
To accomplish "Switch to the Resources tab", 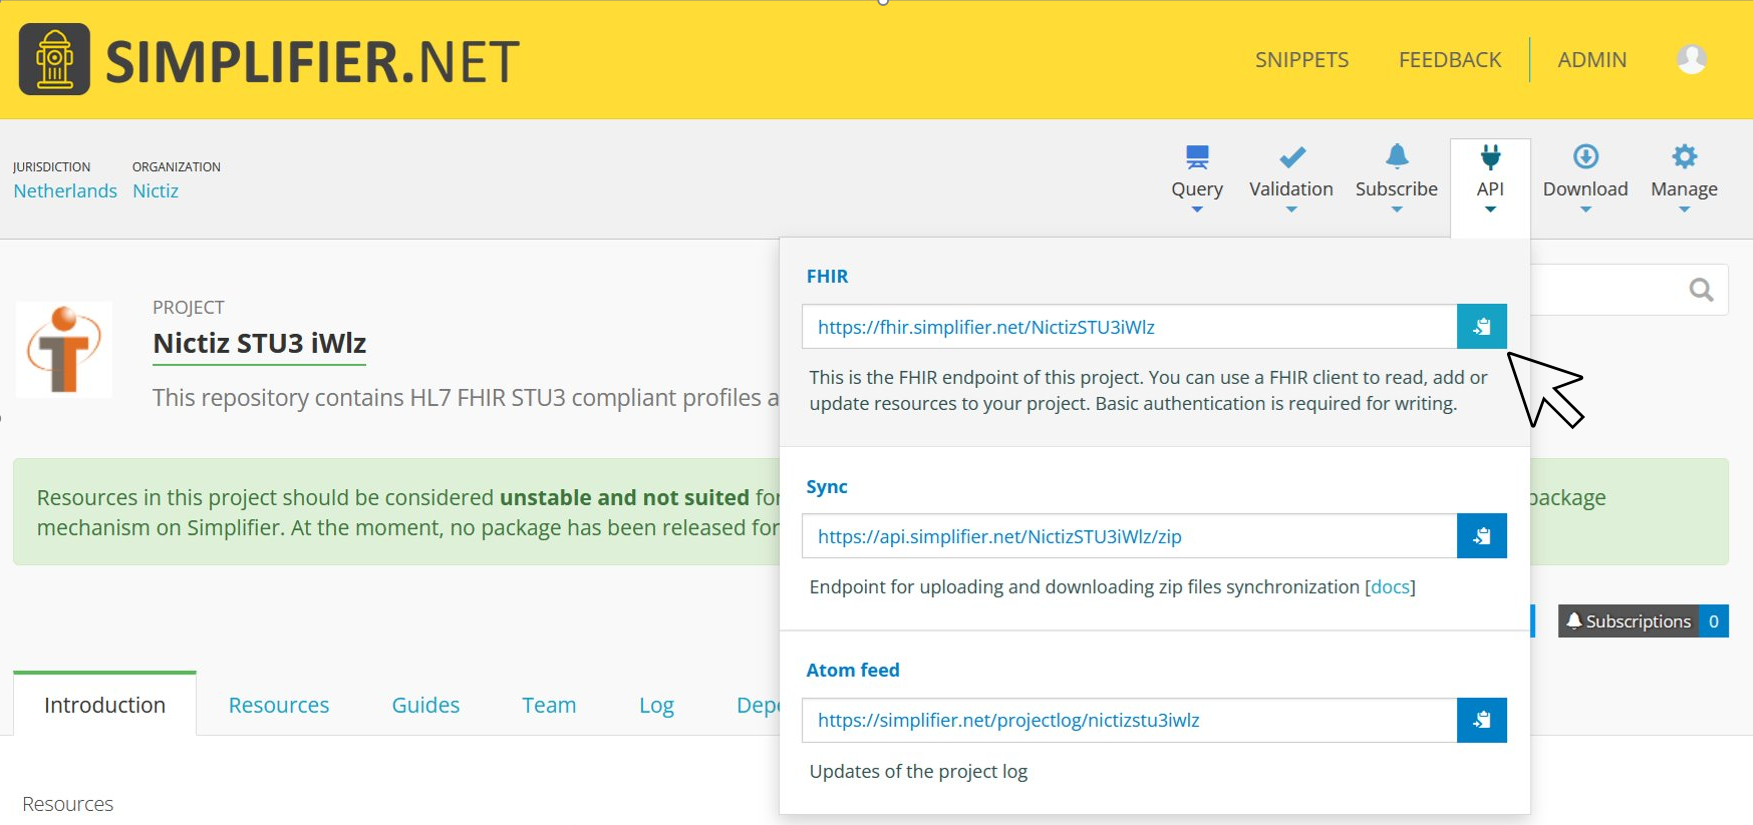I will tap(279, 705).
